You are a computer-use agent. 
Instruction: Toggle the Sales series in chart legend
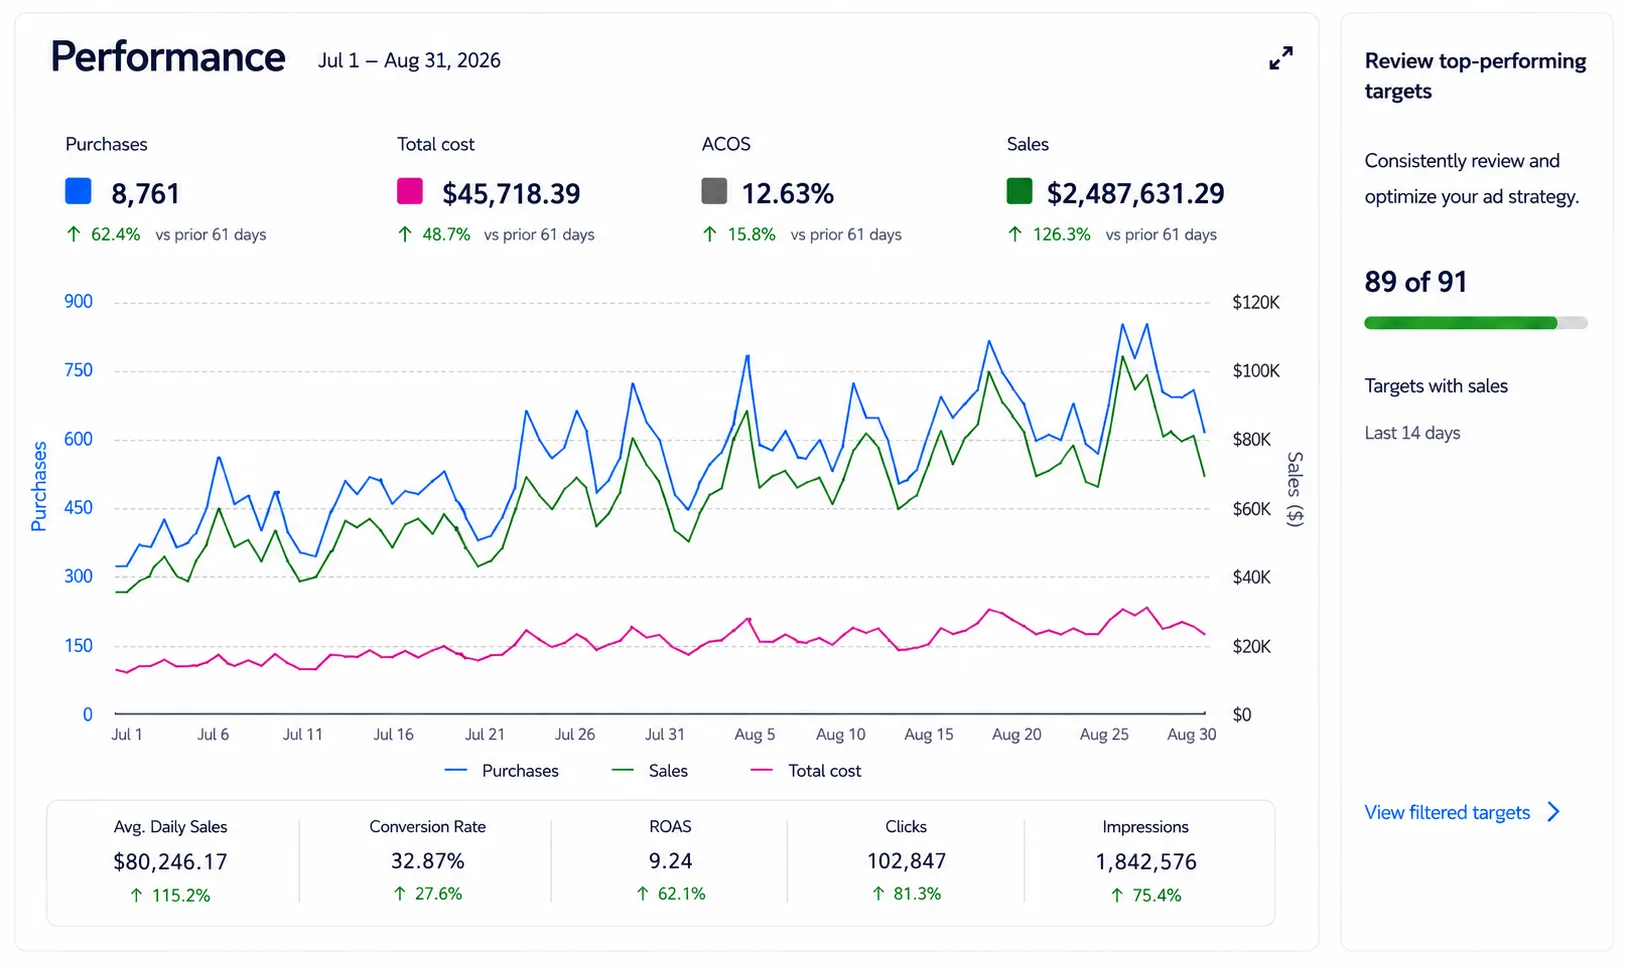click(650, 771)
